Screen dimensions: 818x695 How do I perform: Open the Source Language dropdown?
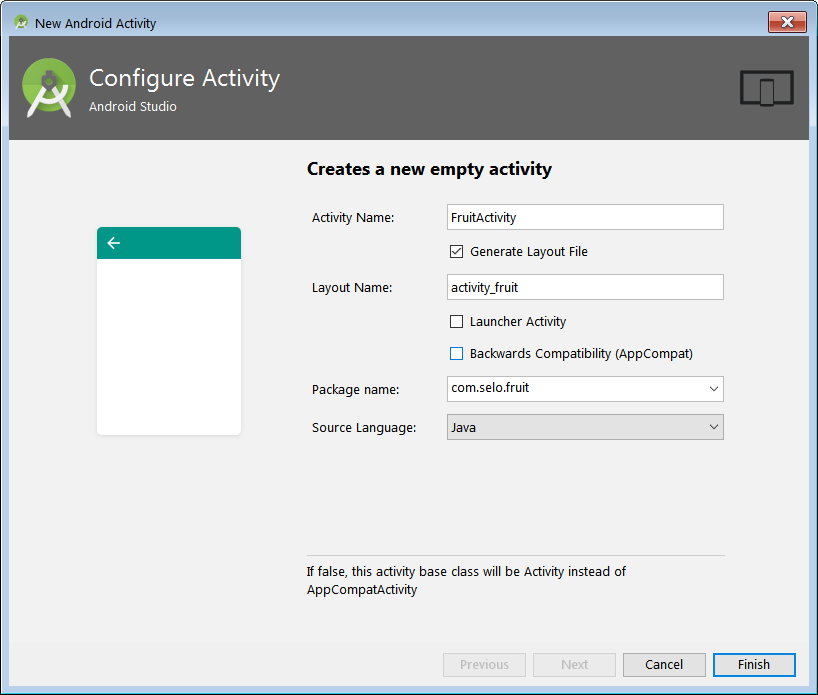coord(585,427)
